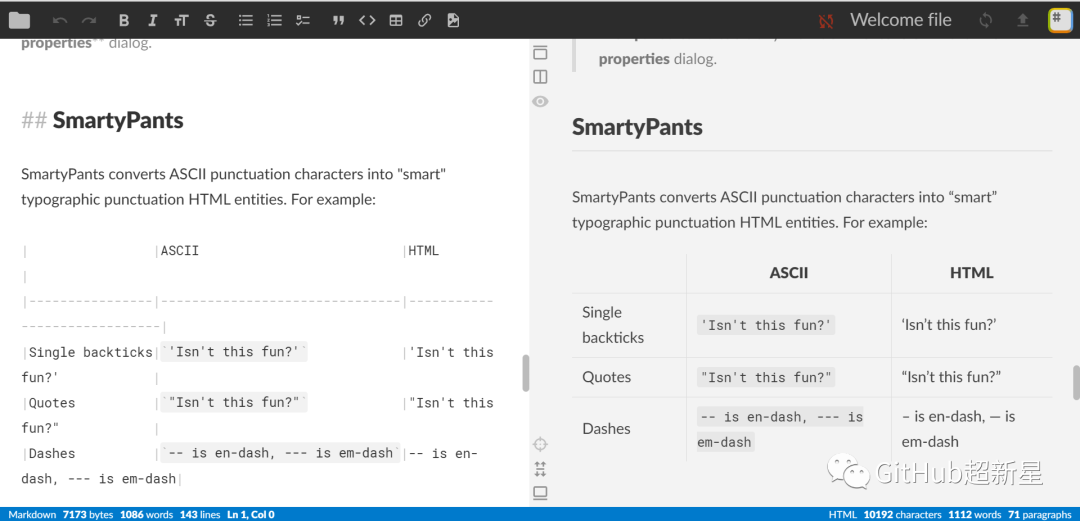Toggle reader mode eye icon

(x=541, y=101)
